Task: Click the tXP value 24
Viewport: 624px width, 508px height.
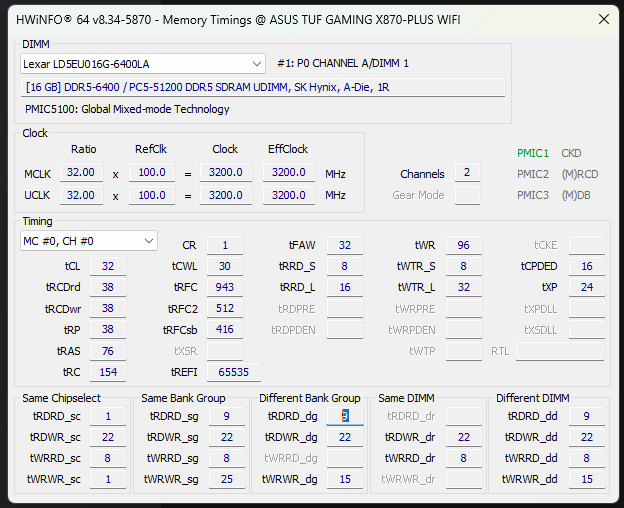Action: [x=587, y=287]
